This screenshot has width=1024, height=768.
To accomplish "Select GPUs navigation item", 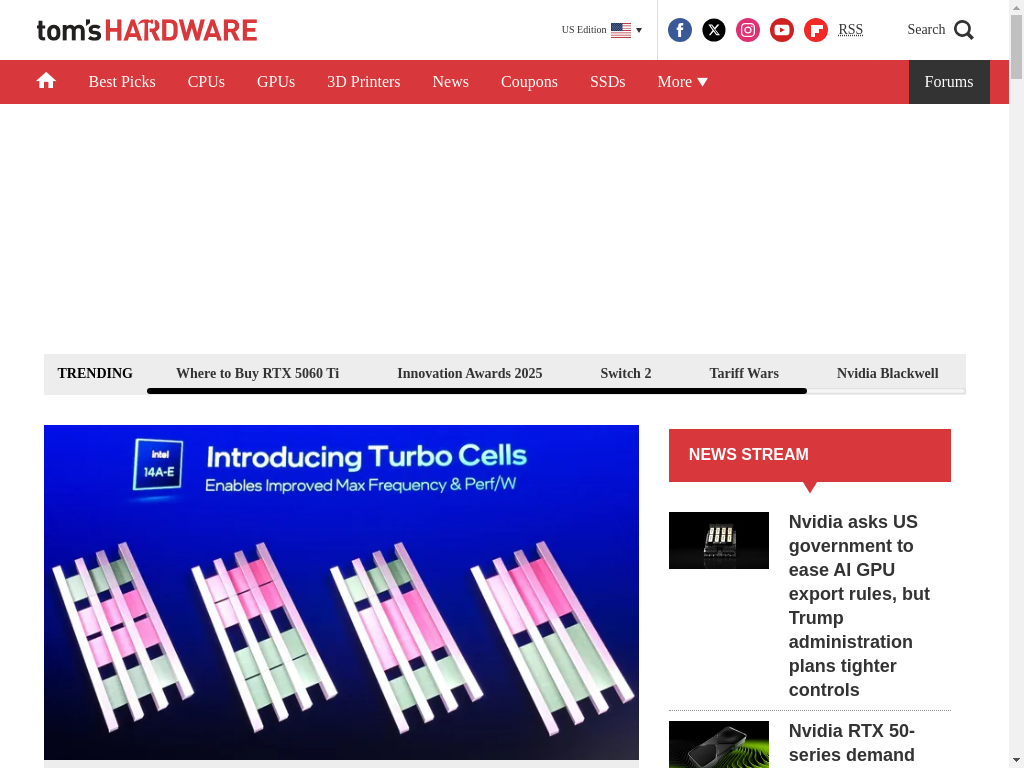I will [x=276, y=82].
